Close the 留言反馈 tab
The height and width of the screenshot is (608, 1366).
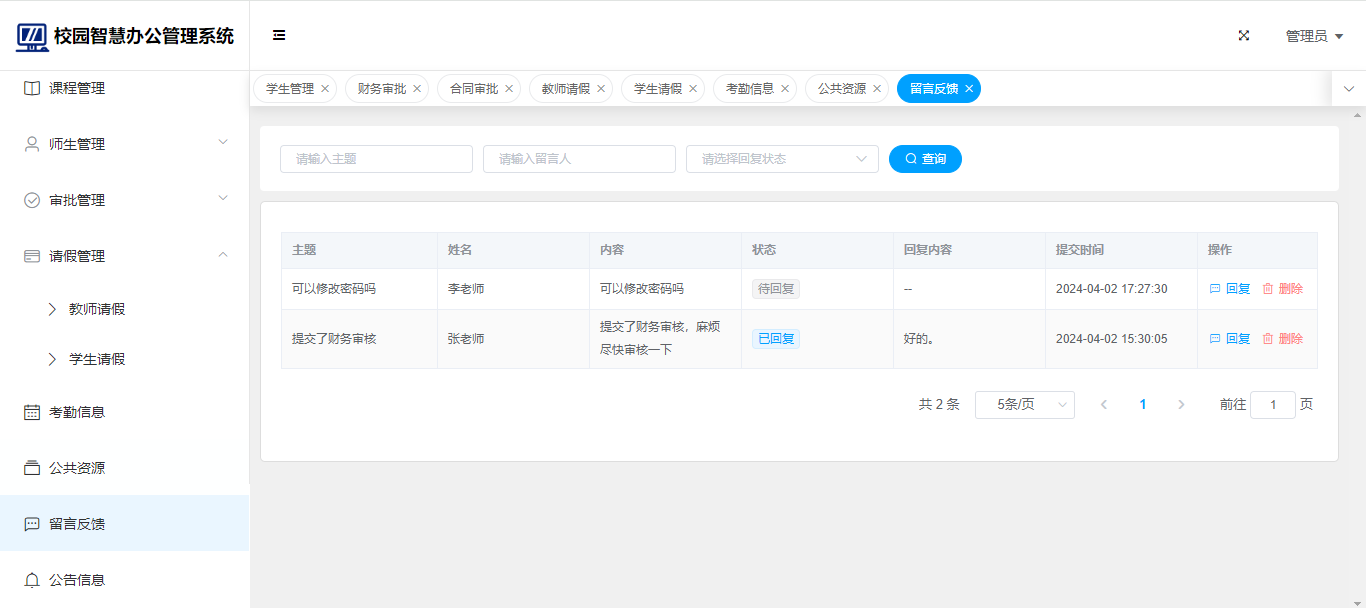click(969, 89)
